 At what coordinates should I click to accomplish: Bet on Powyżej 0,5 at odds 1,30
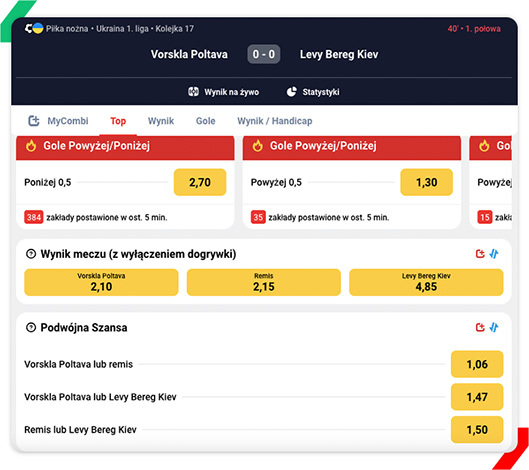point(426,182)
